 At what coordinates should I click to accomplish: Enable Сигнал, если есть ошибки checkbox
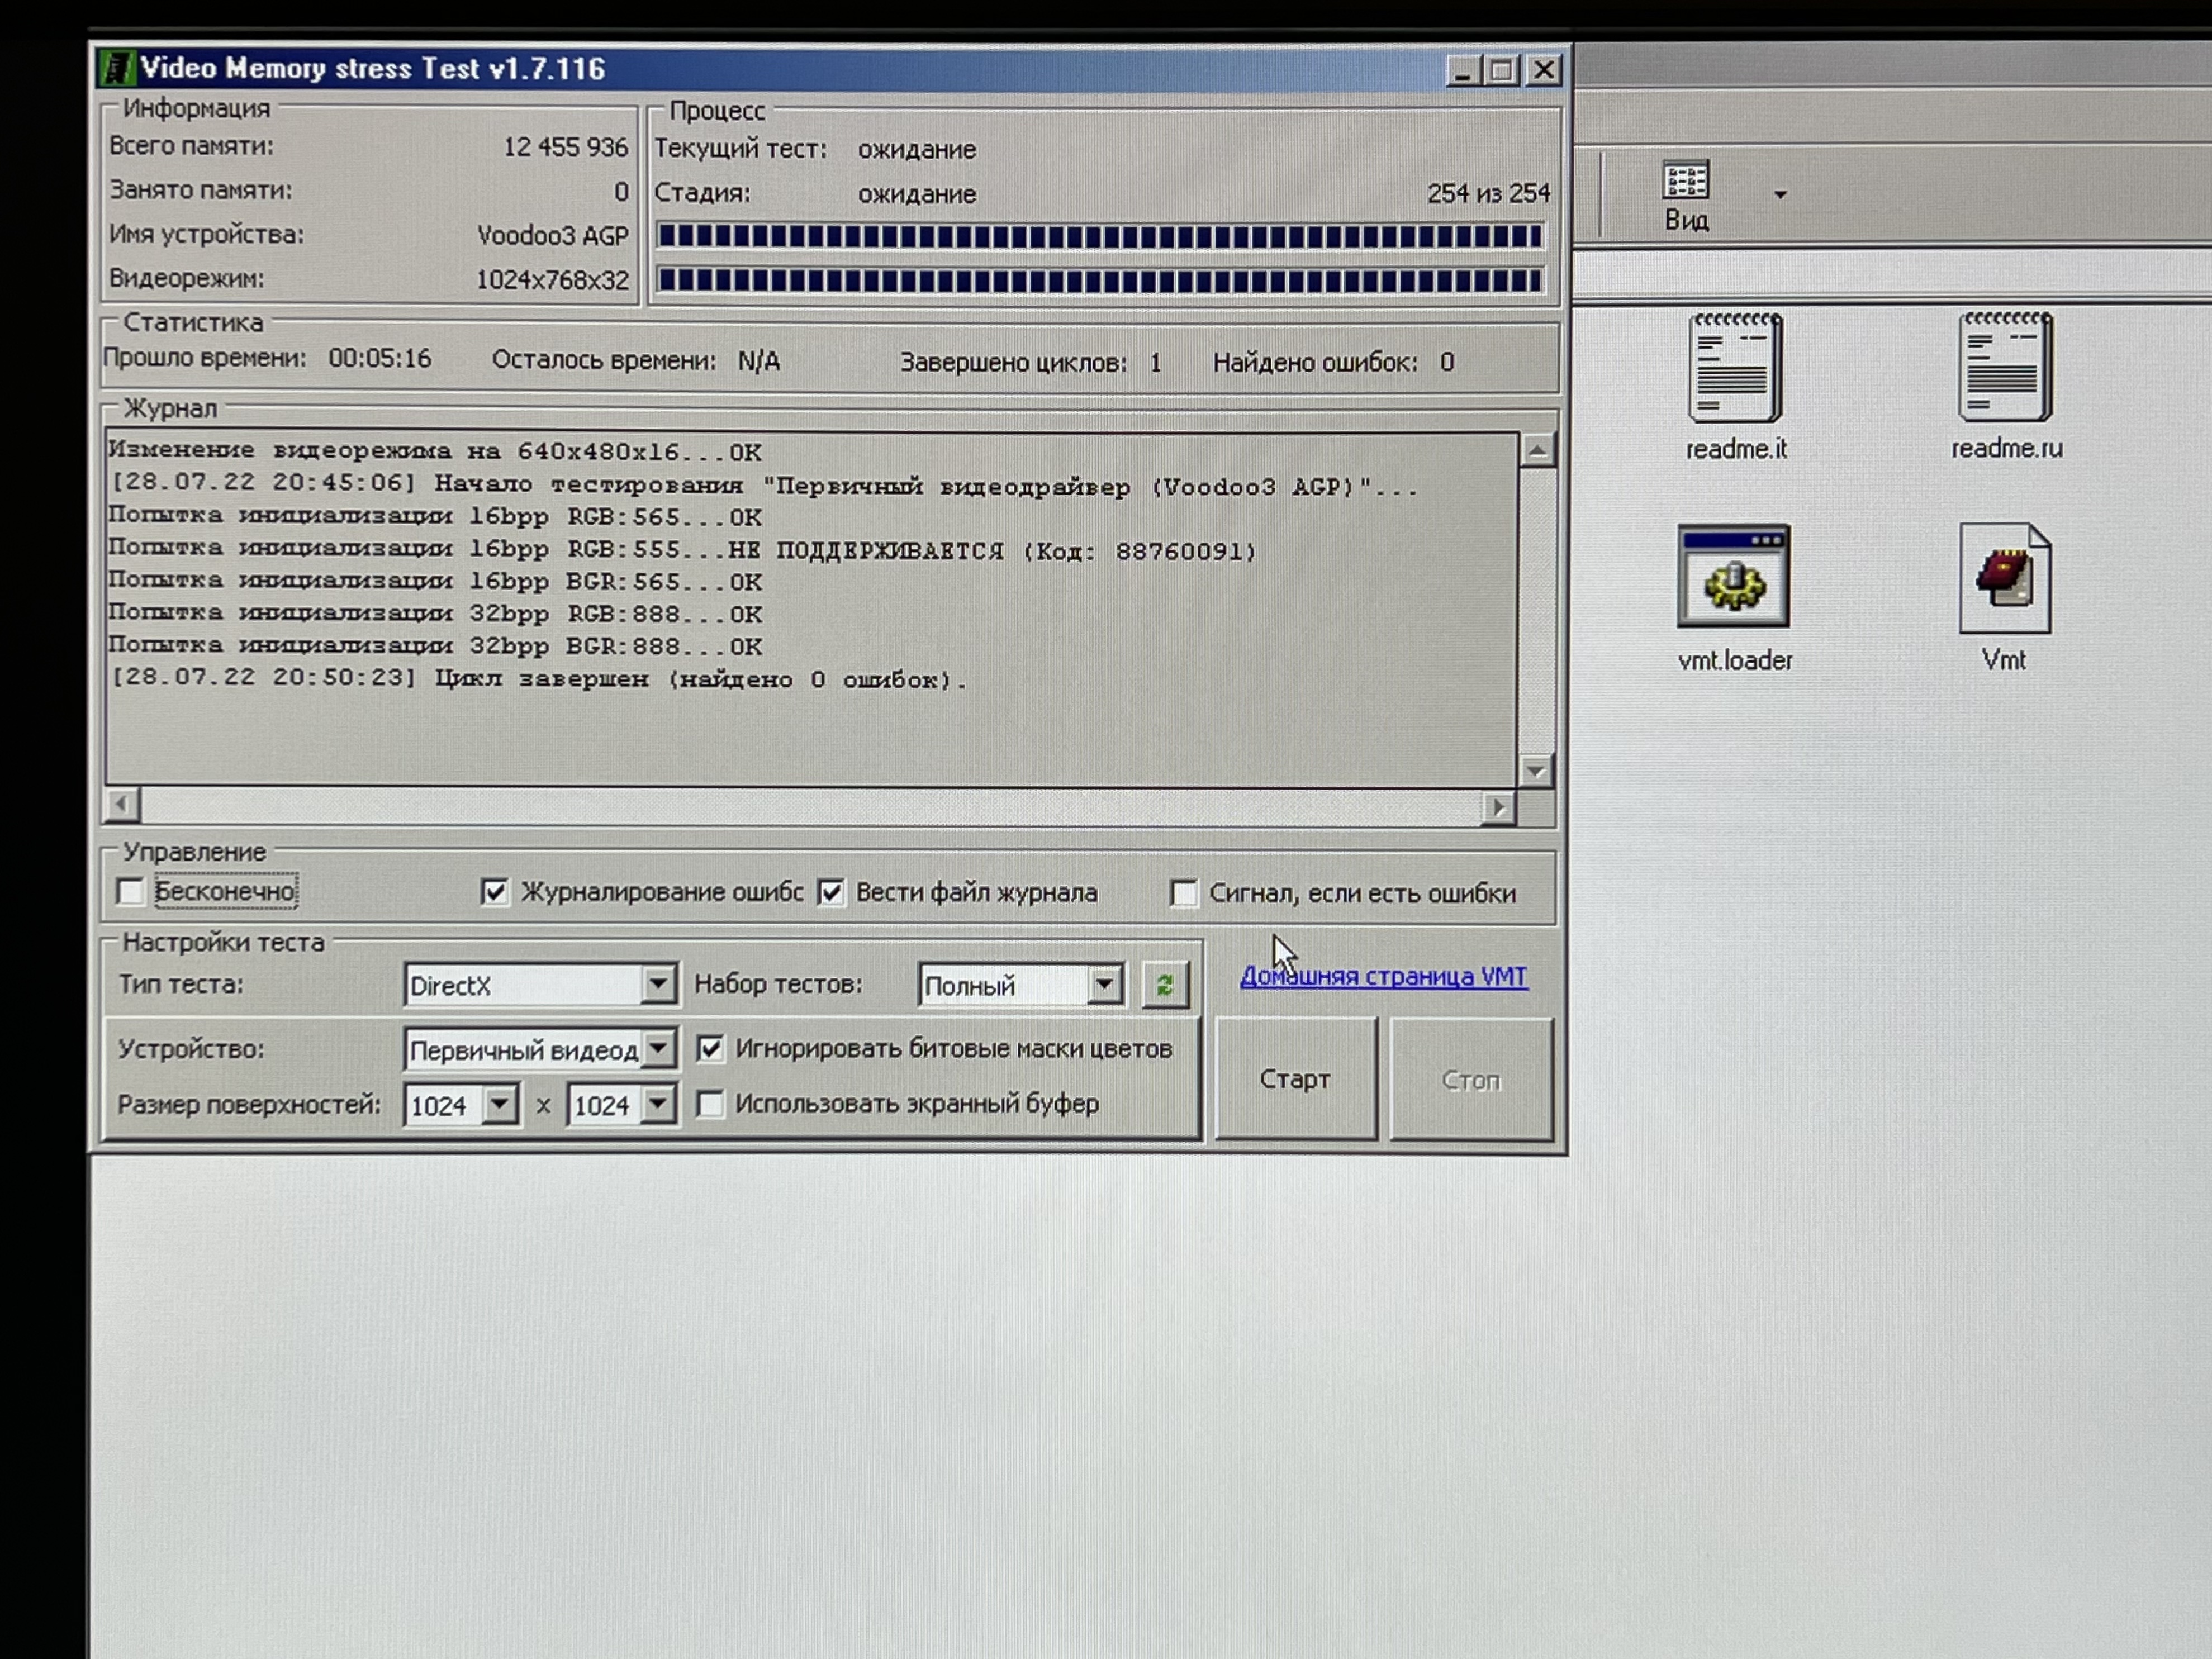1183,893
